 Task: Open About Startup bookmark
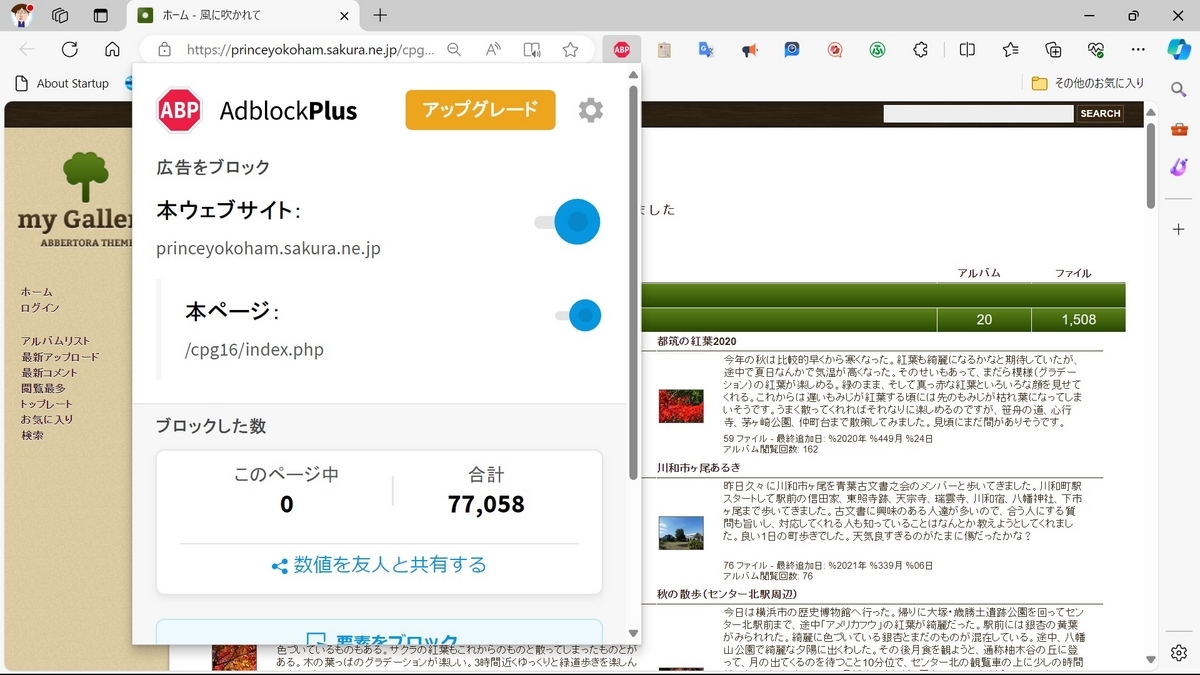(62, 83)
